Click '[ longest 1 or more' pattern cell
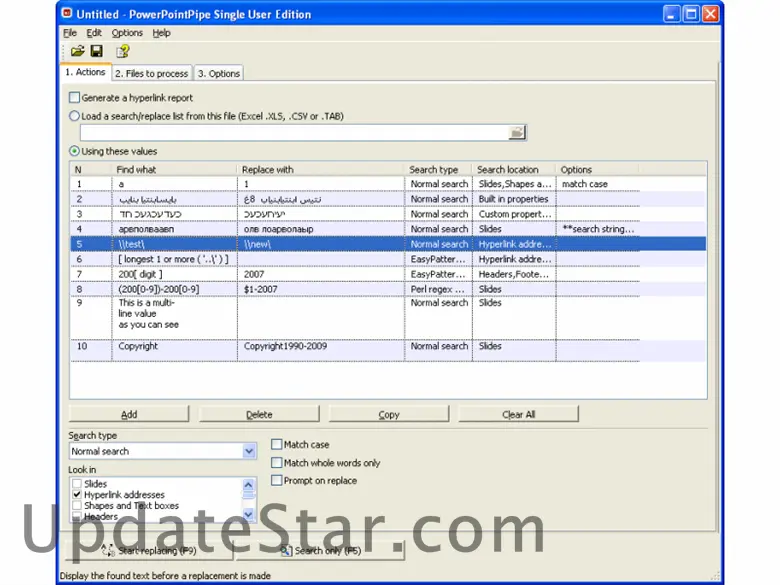Screen dimensions: 780x585 click(174, 259)
